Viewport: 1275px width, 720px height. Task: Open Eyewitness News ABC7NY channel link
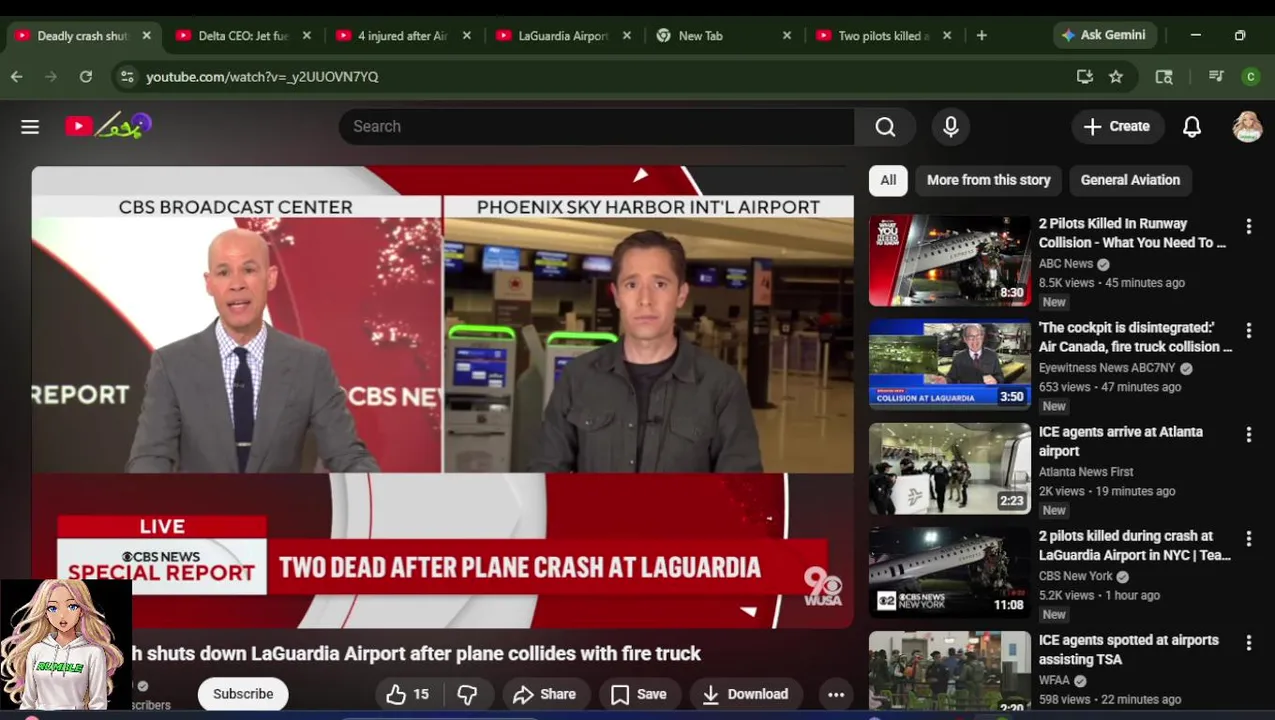tap(1107, 368)
